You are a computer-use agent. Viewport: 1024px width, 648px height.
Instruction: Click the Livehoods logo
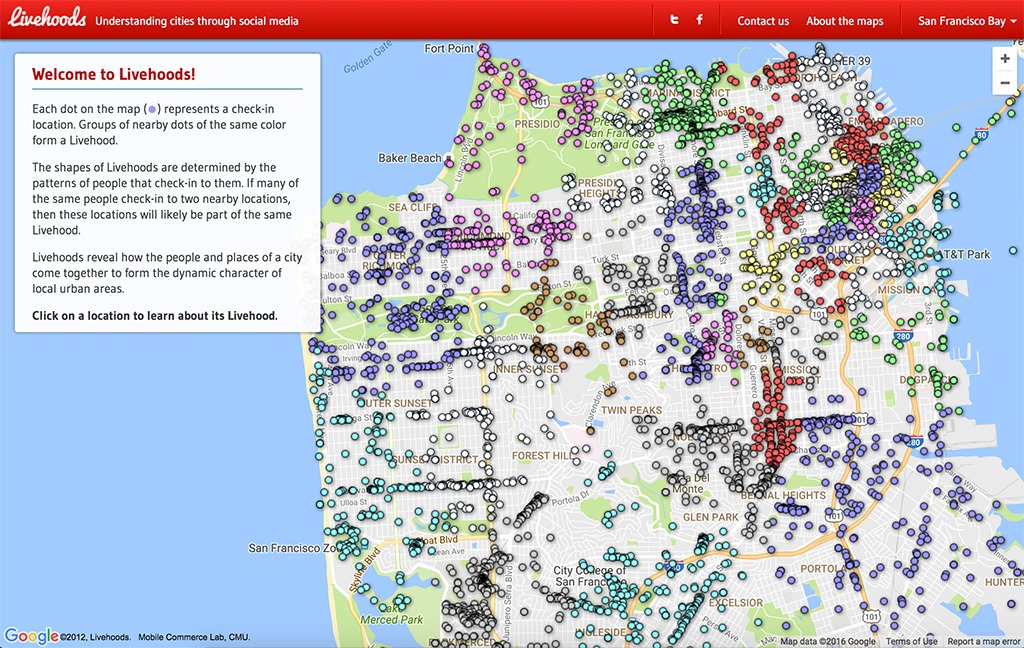(x=47, y=18)
